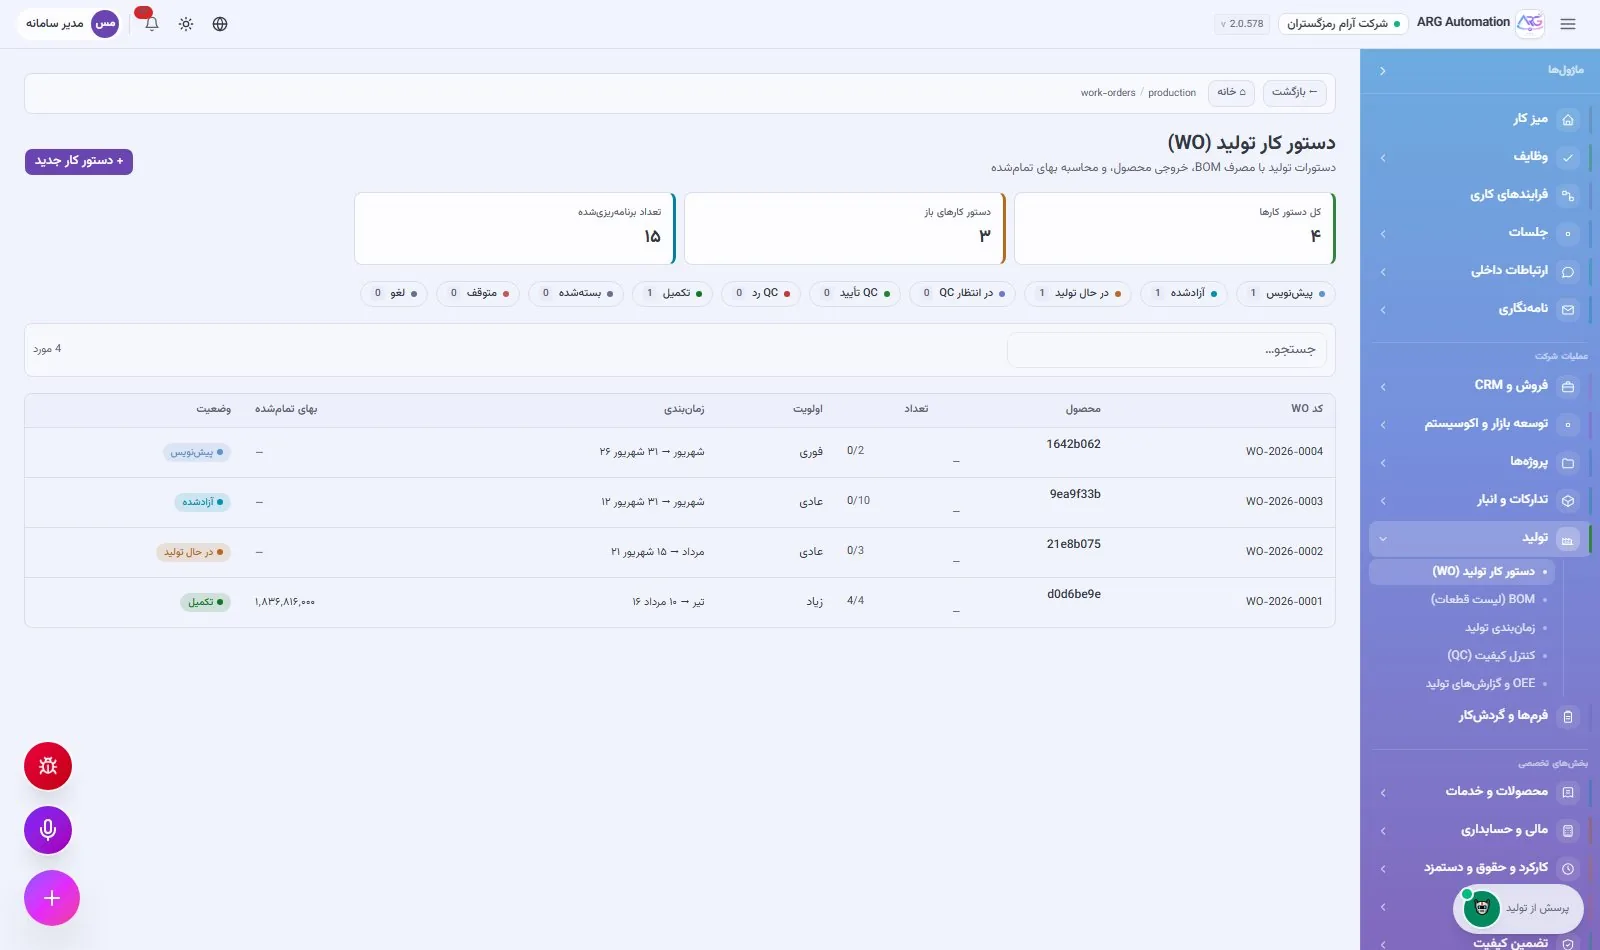Filter by پیش‌نویس status chip
This screenshot has height=950, width=1600.
[1285, 293]
